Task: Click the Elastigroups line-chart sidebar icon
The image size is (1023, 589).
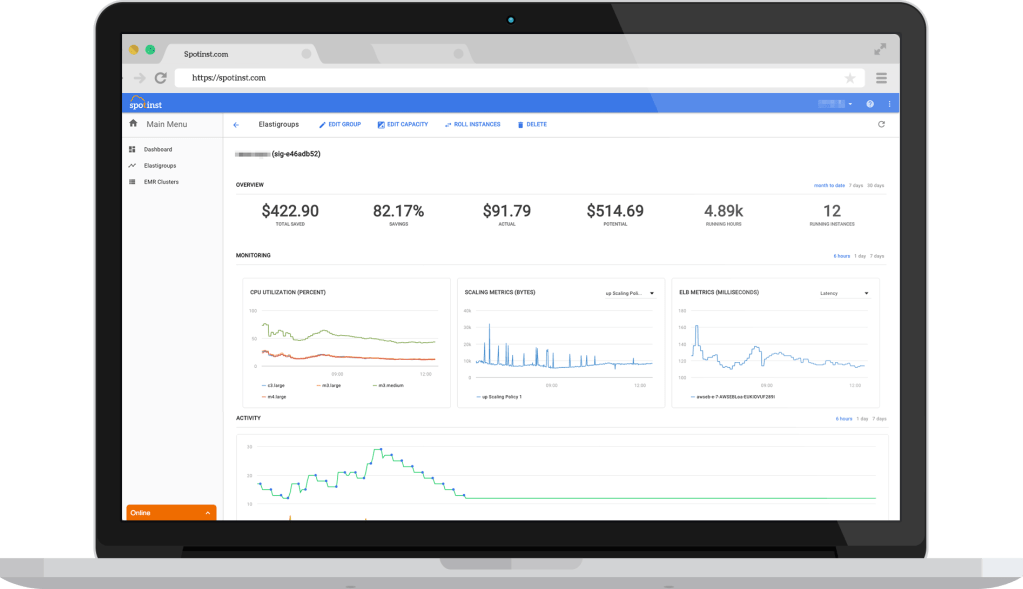Action: point(132,166)
